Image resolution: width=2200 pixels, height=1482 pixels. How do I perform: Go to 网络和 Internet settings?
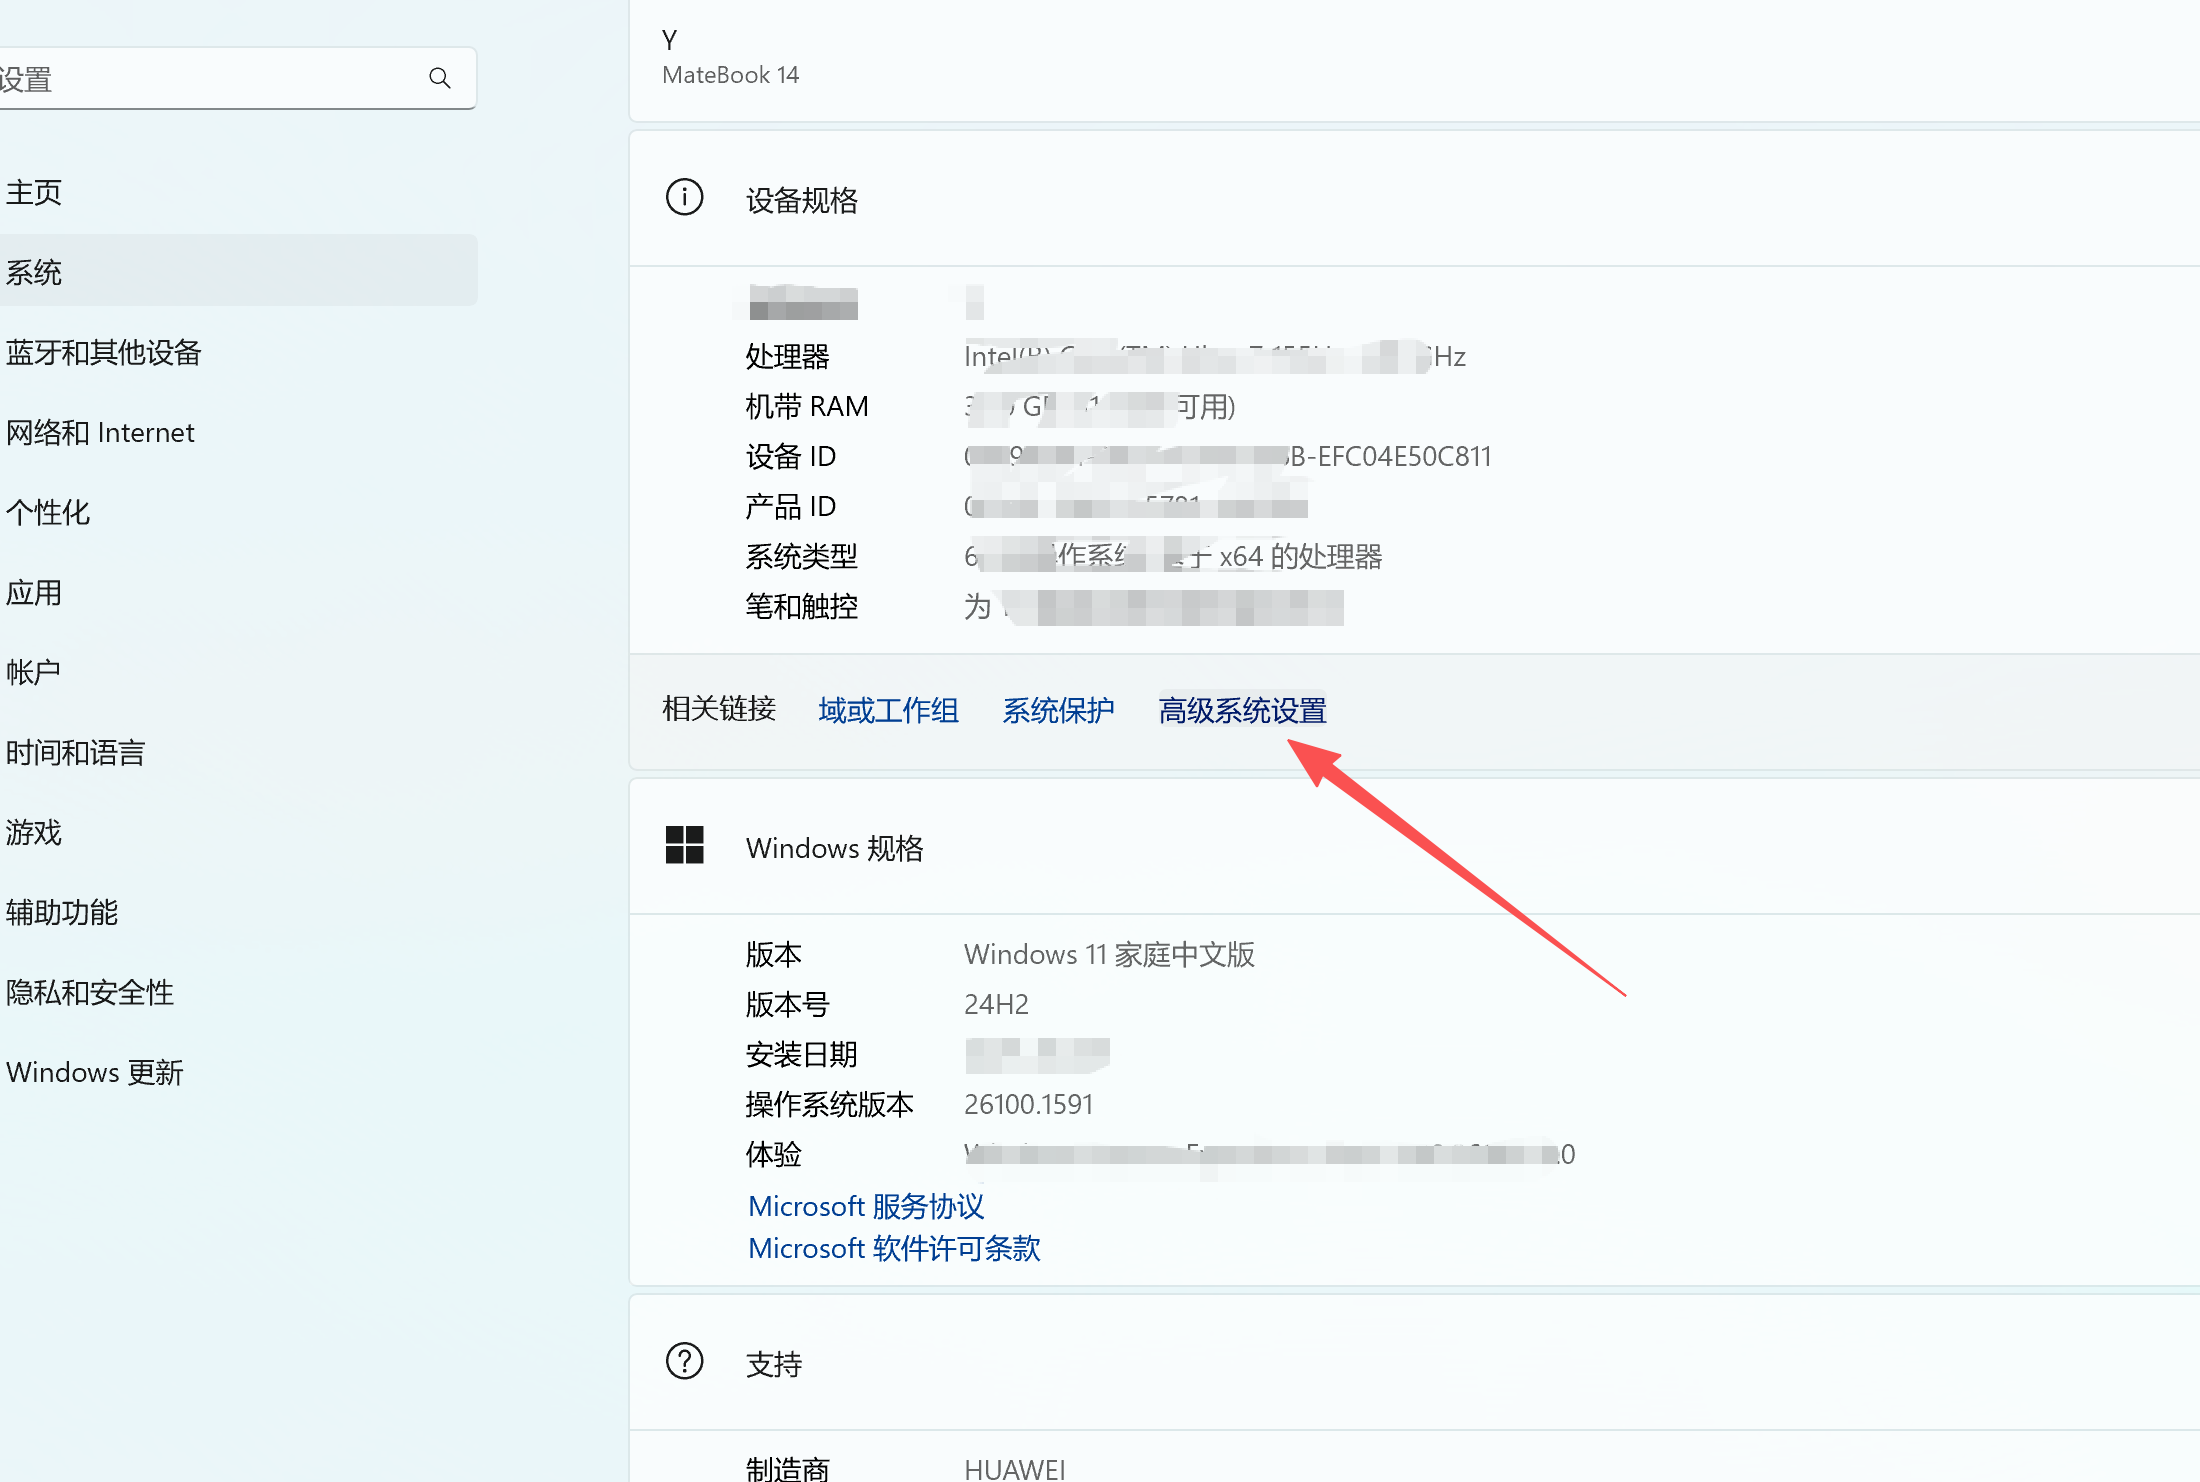pos(100,432)
